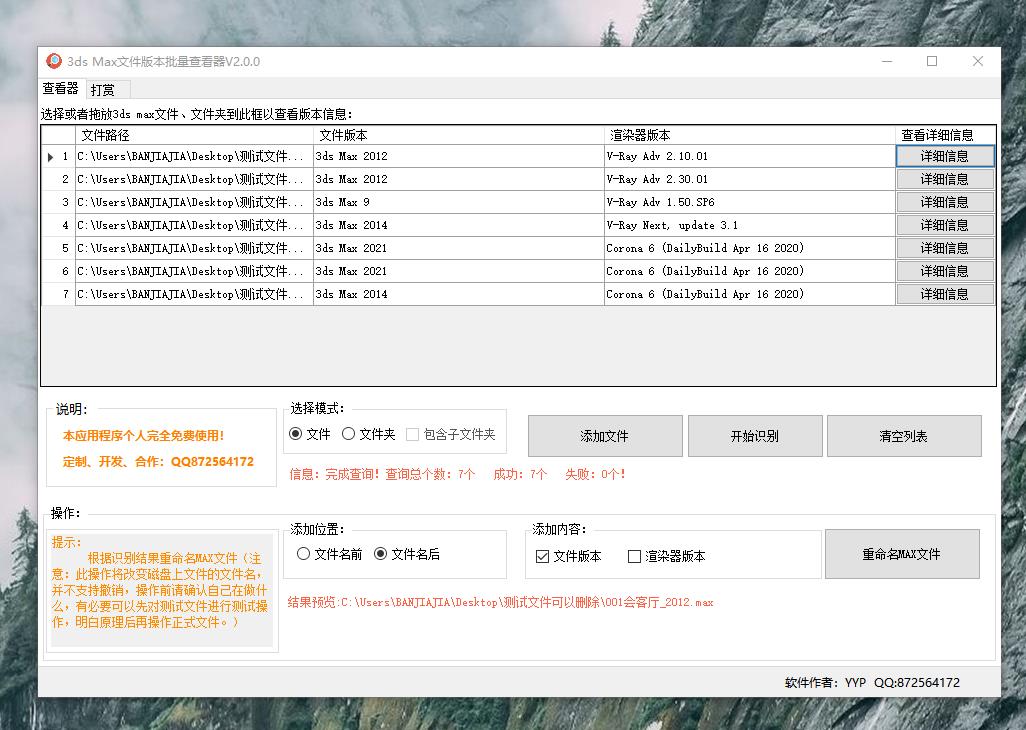Image resolution: width=1026 pixels, height=730 pixels.
Task: Select row 1 arrow indicator in table
Action: tap(51, 157)
